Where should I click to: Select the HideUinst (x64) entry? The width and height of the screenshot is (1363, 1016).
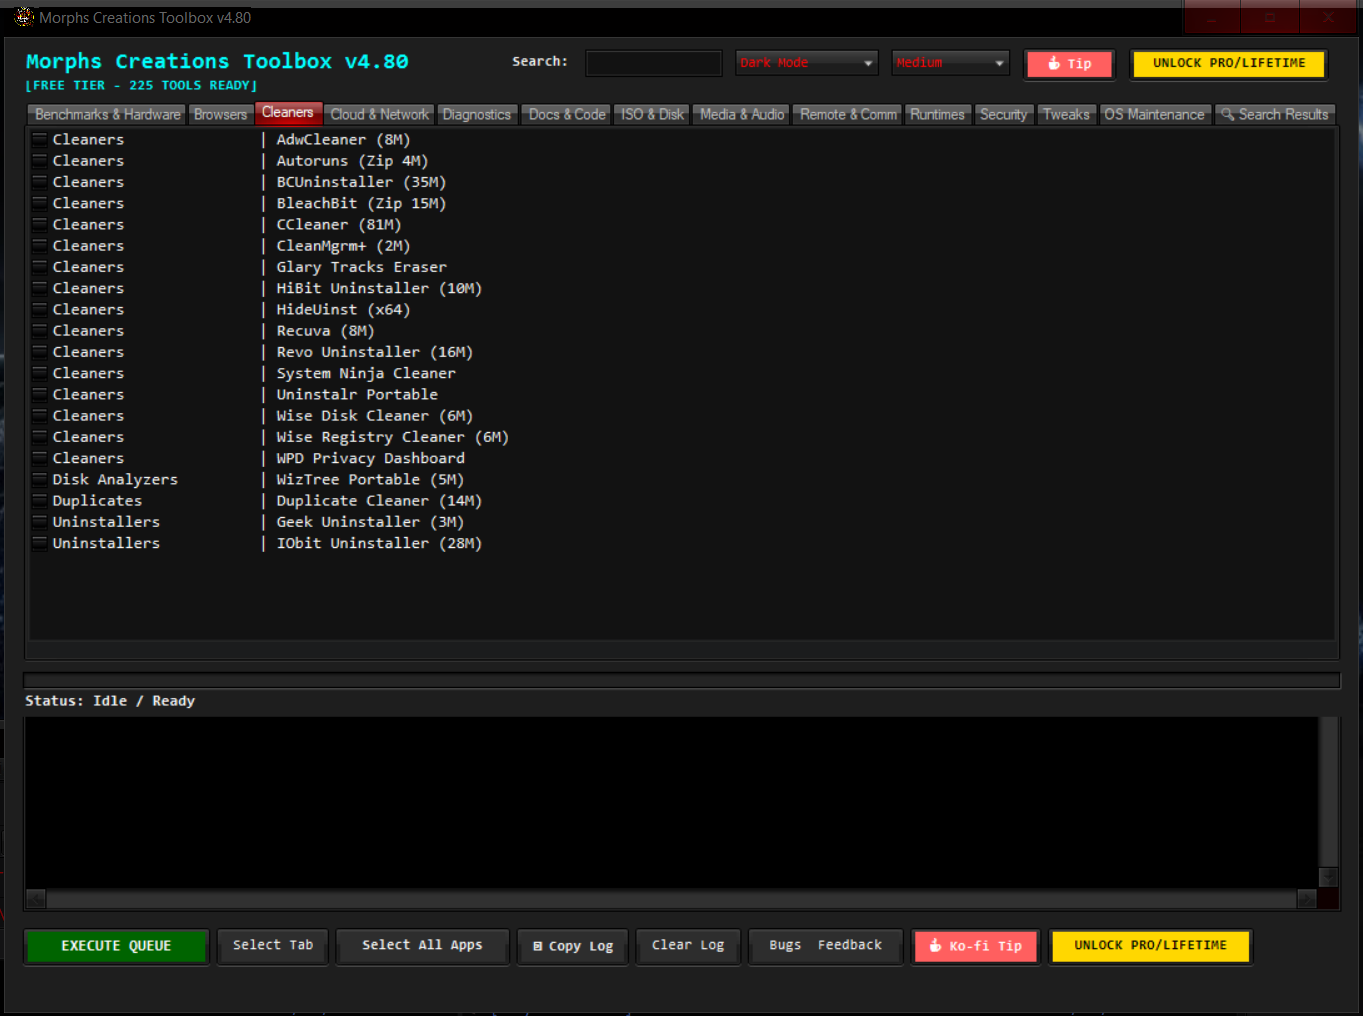point(682,309)
